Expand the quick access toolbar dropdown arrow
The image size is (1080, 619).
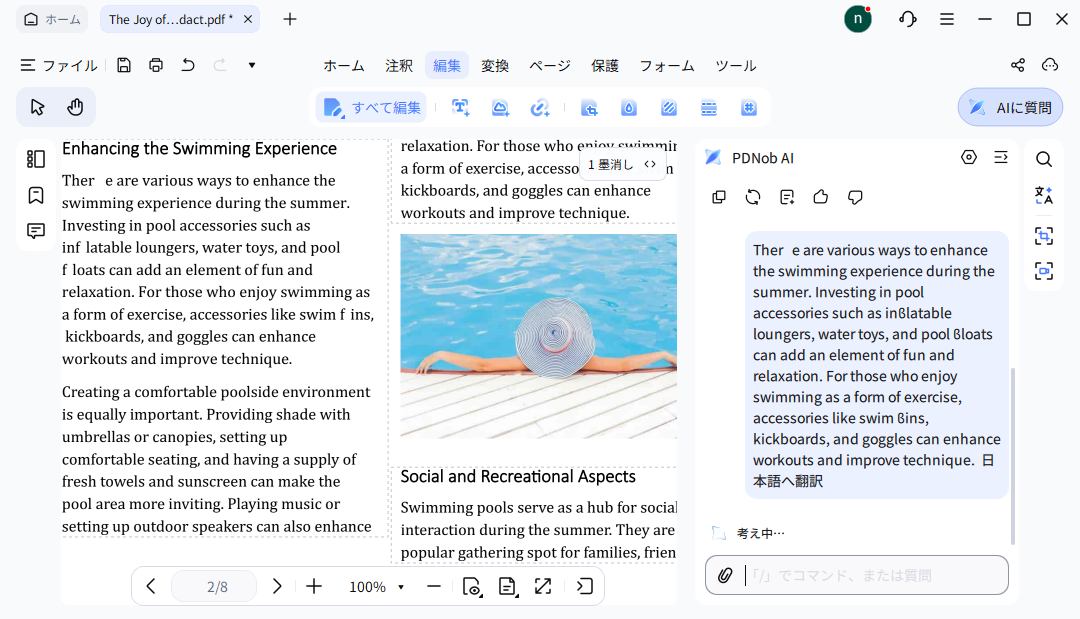point(252,65)
